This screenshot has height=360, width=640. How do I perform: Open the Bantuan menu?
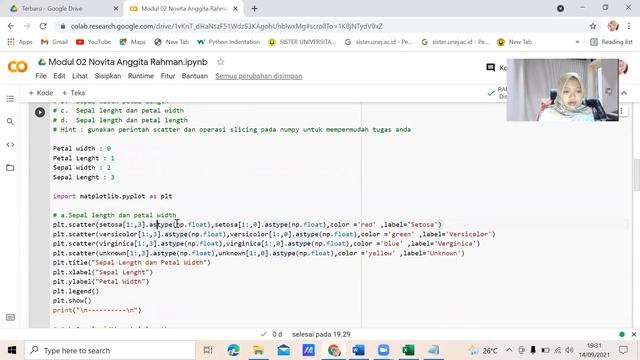tap(195, 76)
